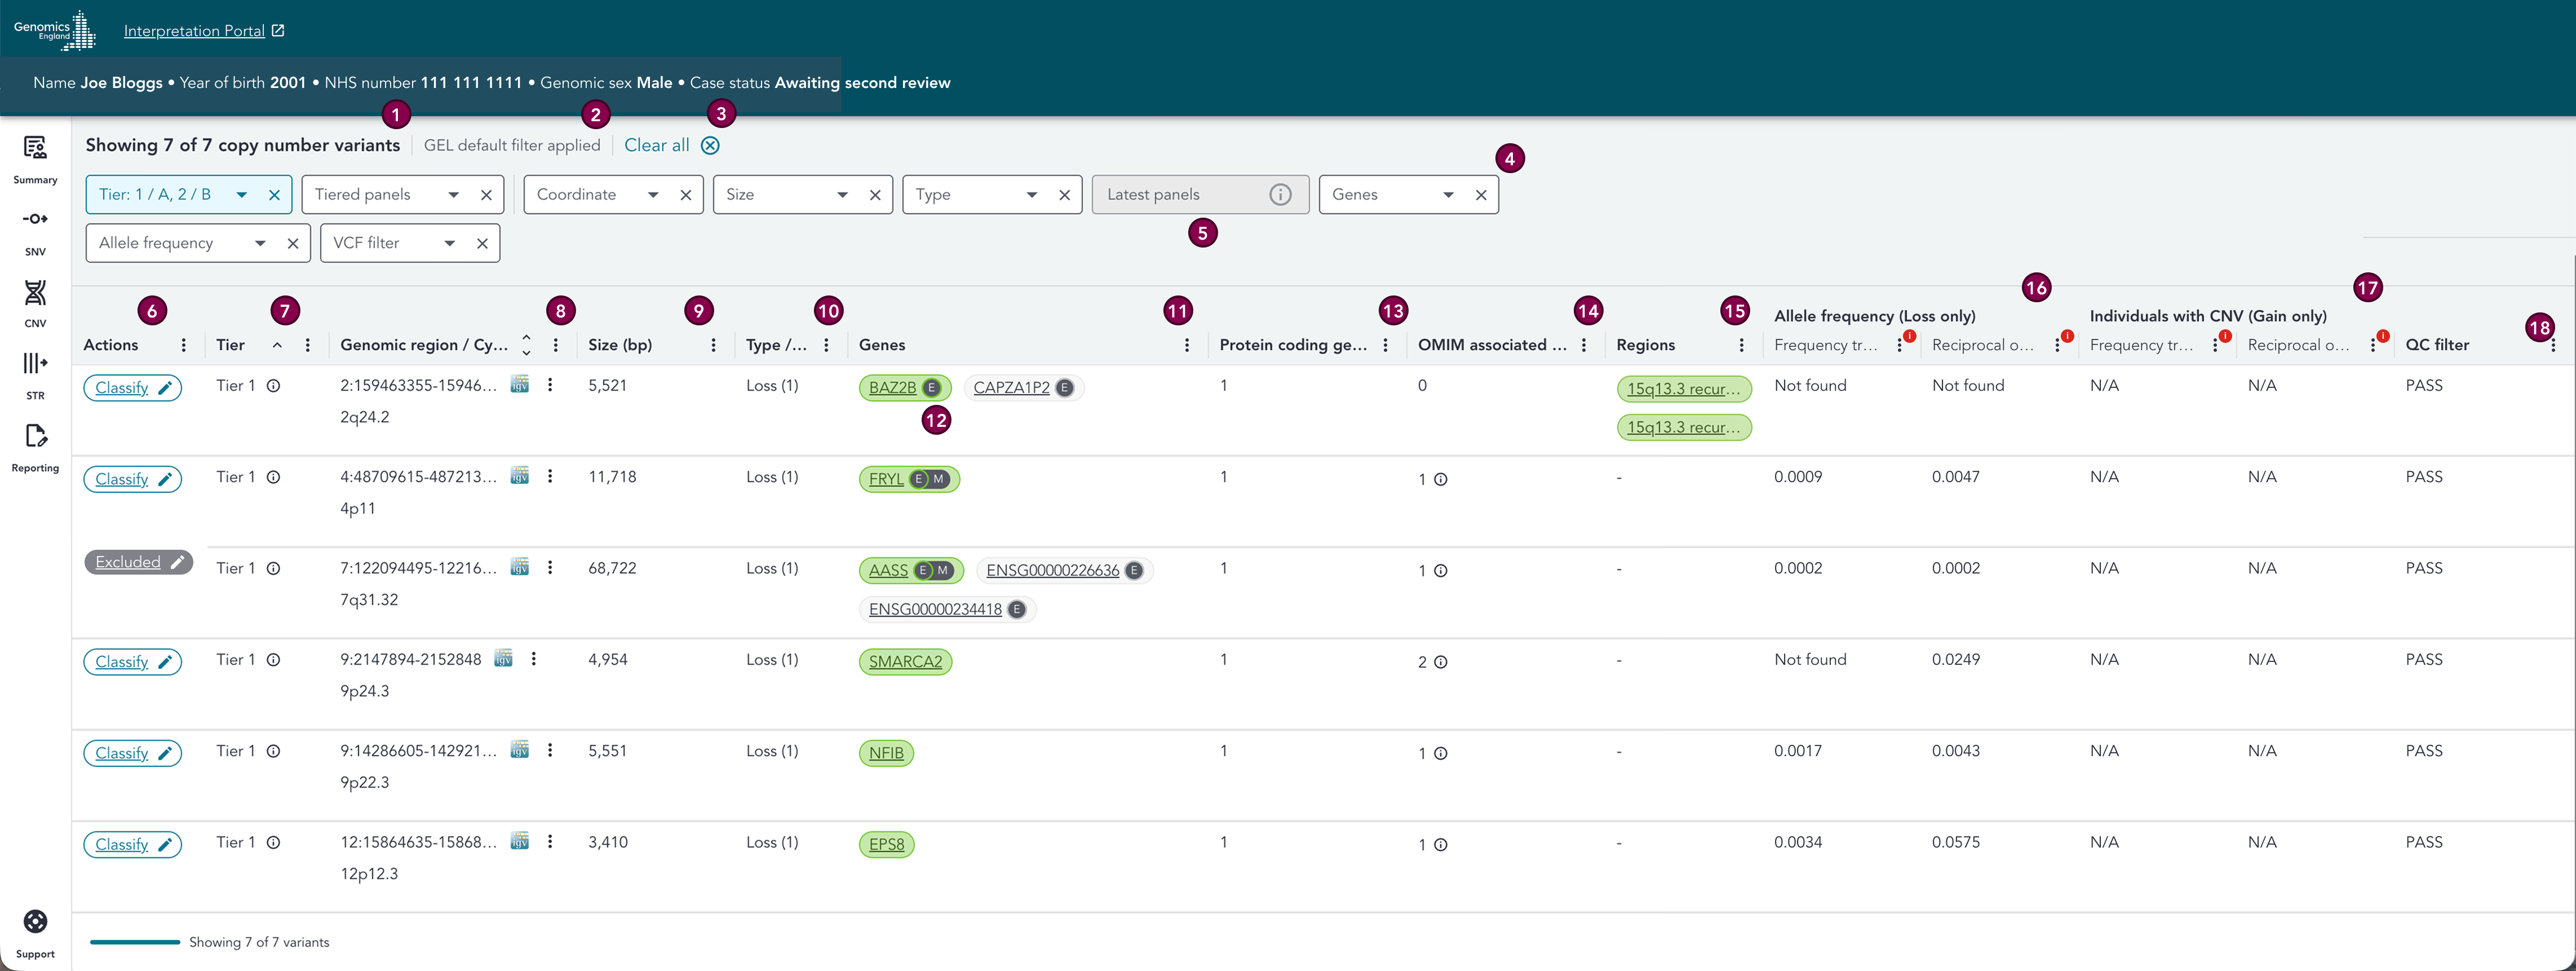Viewport: 2576px width, 971px height.
Task: Click the Latest panels field
Action: tap(1200, 195)
